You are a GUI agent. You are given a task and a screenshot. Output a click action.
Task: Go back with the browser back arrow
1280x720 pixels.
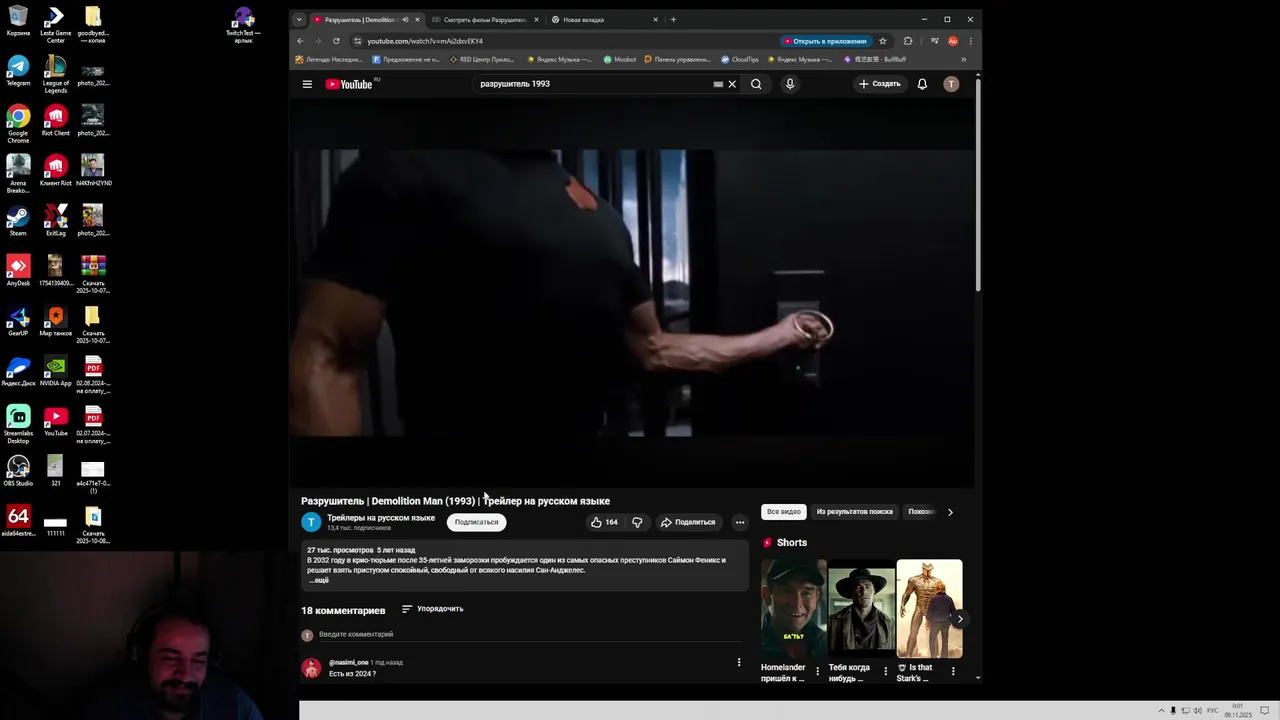(300, 41)
